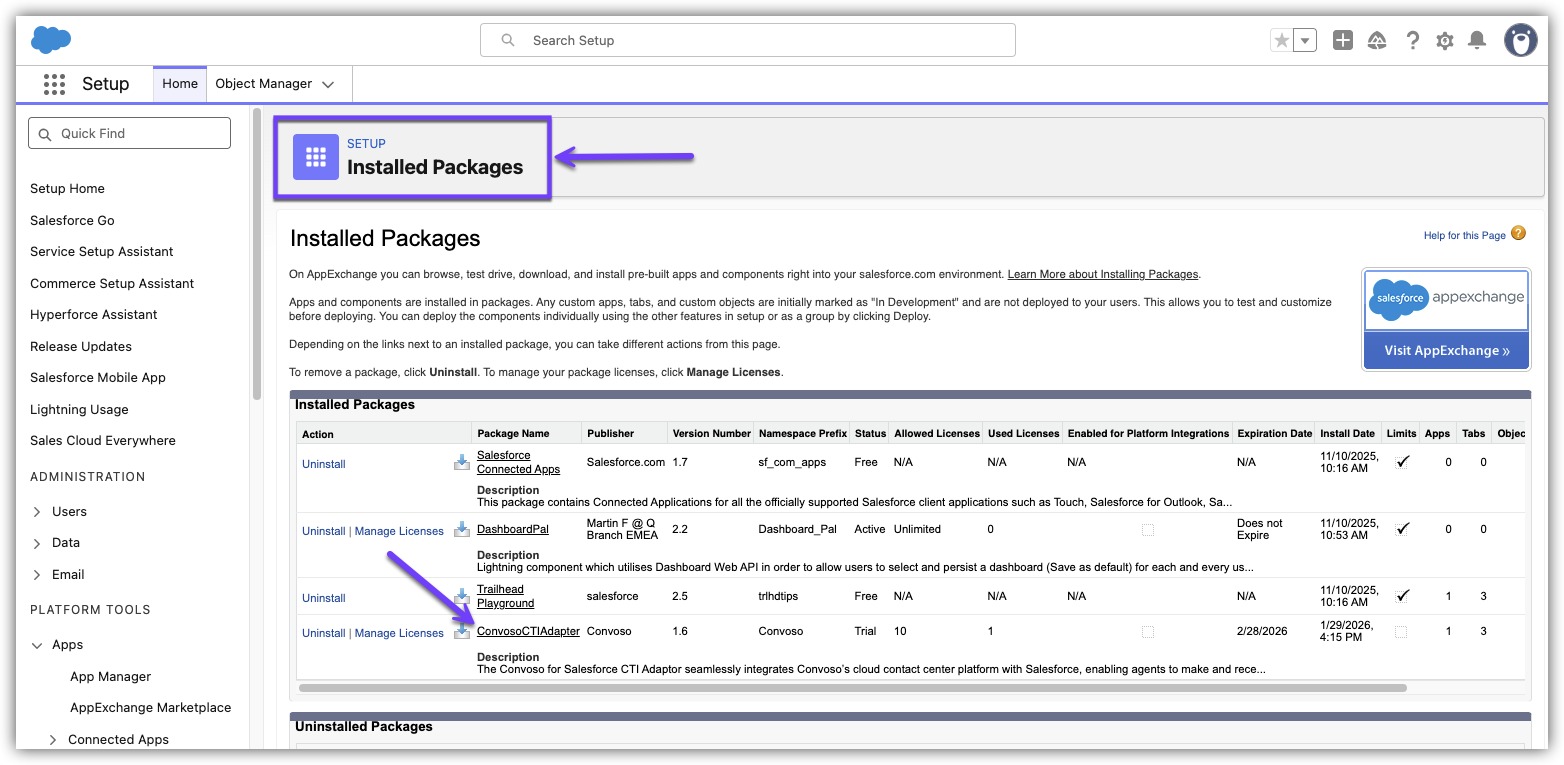
Task: Open the Notifications bell icon
Action: (1476, 40)
